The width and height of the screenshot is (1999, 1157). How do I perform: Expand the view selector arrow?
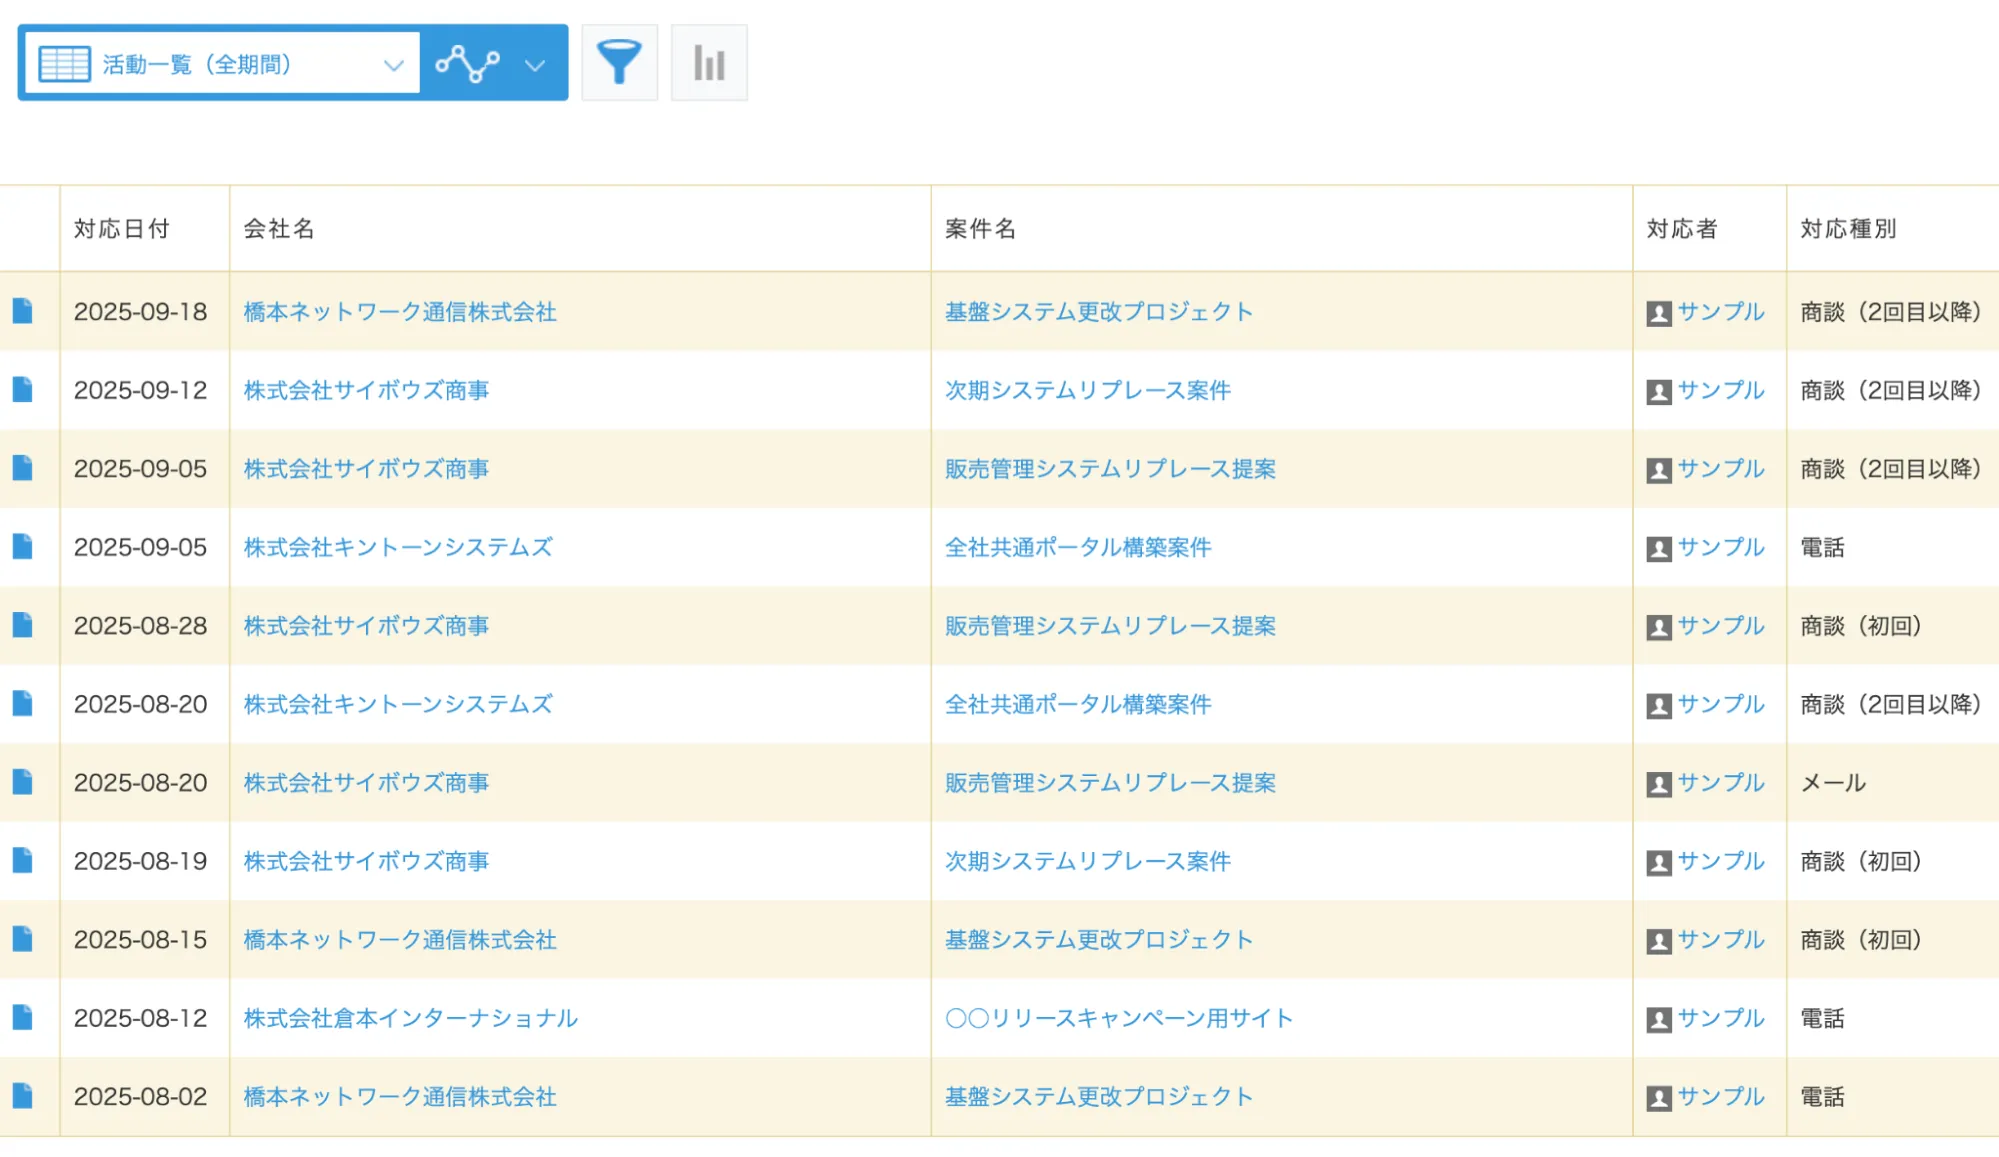click(x=395, y=62)
